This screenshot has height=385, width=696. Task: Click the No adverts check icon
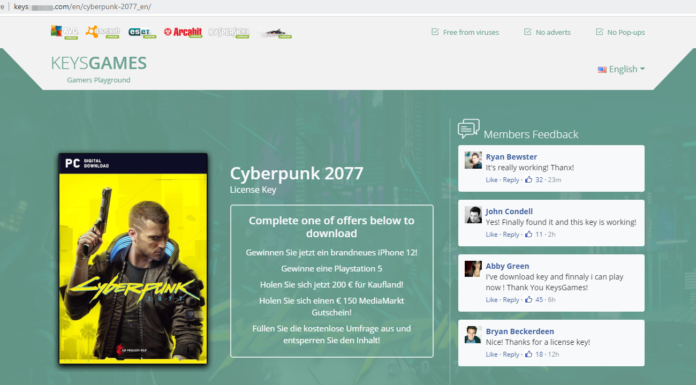click(527, 32)
